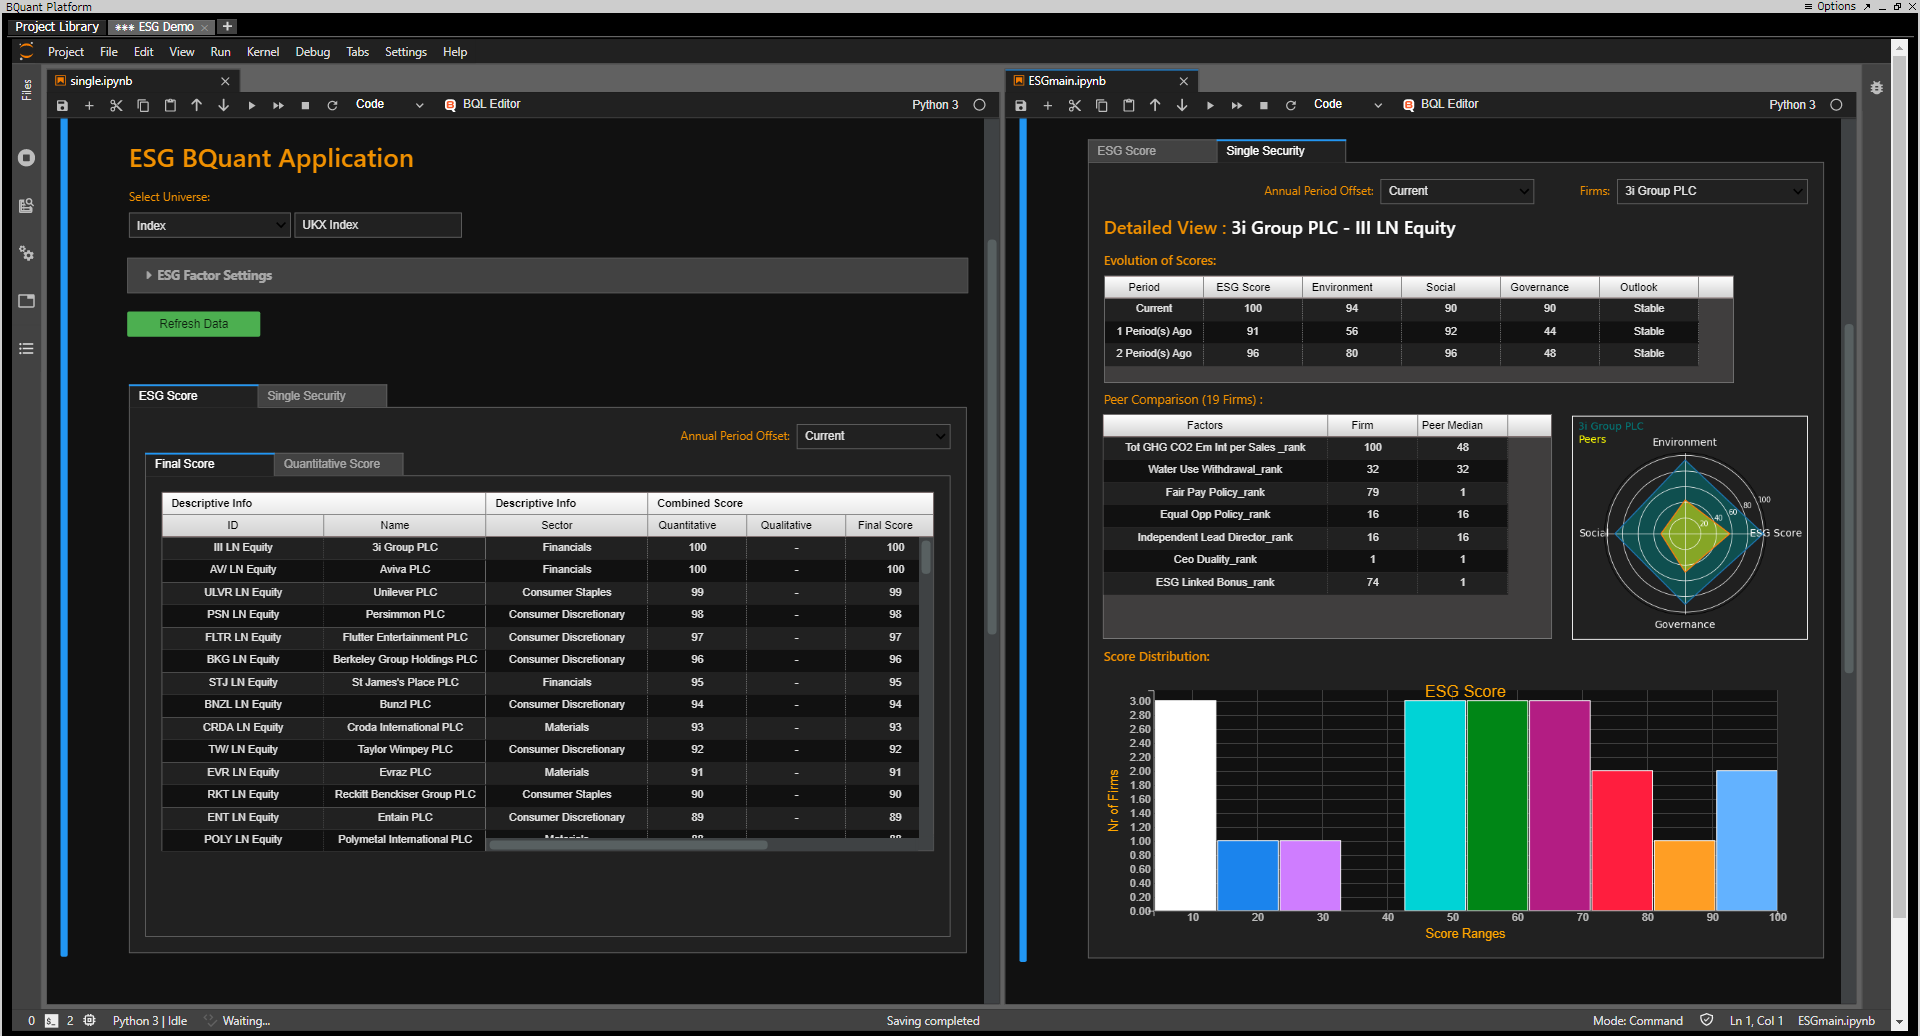The height and width of the screenshot is (1036, 1920).
Task: Paste cell in single.ipynb toolbar
Action: click(x=170, y=105)
